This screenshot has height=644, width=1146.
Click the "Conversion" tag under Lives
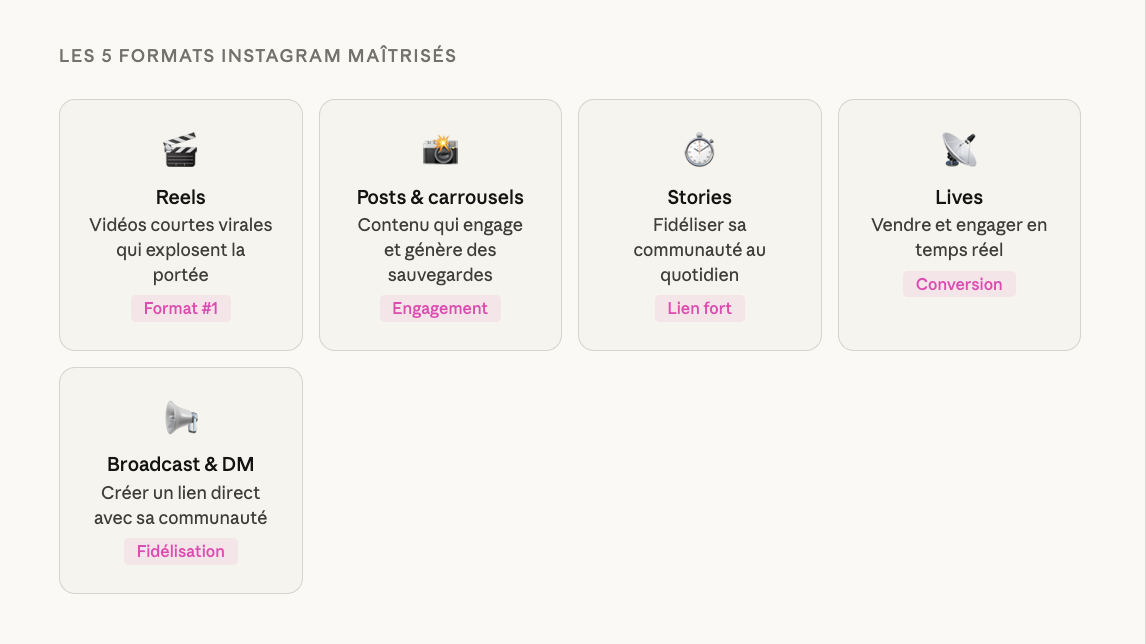click(959, 284)
